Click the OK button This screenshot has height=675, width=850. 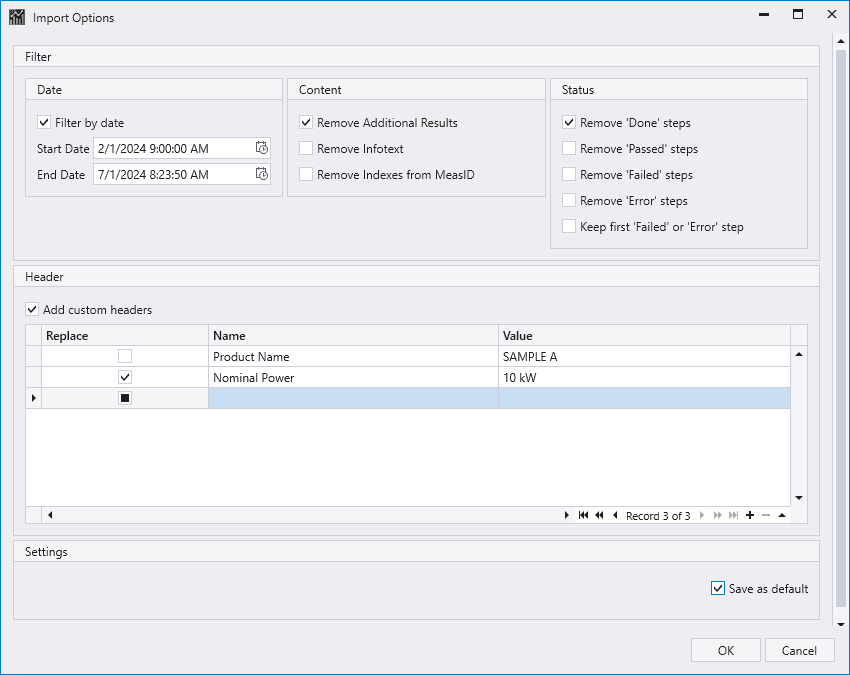coord(725,650)
